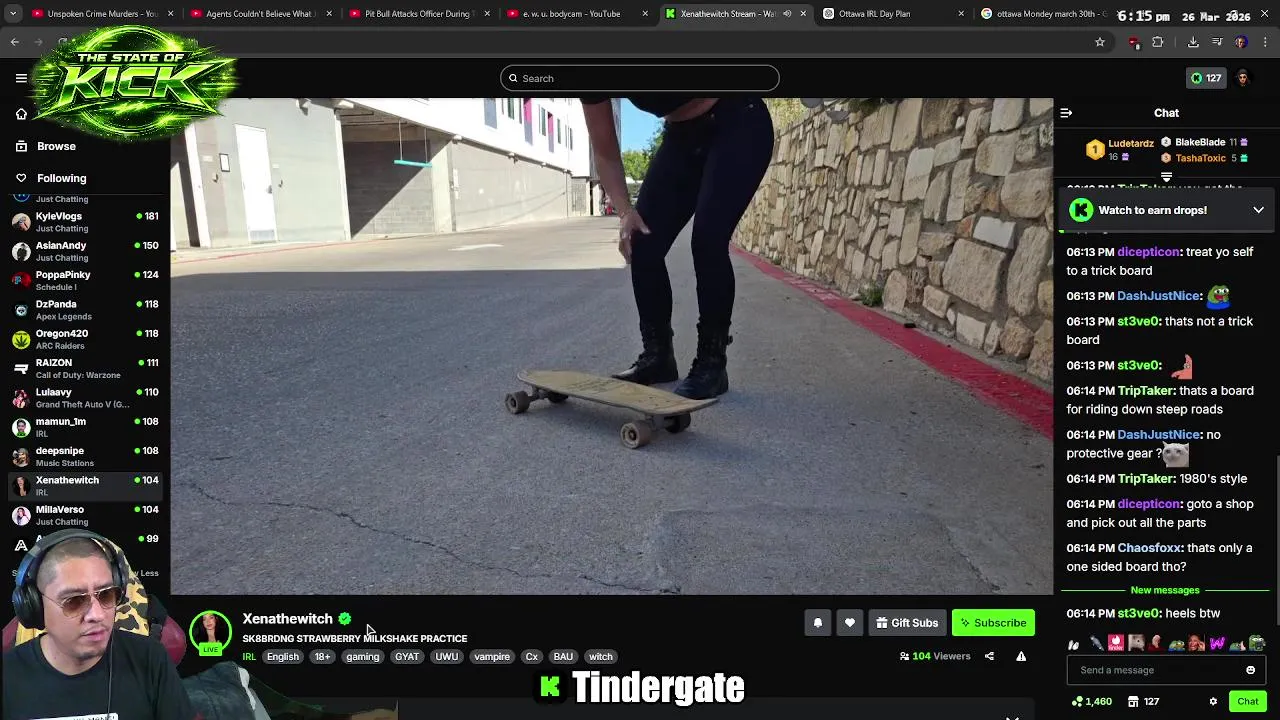Focus the Kick search box
This screenshot has height=720, width=1280.
640,78
